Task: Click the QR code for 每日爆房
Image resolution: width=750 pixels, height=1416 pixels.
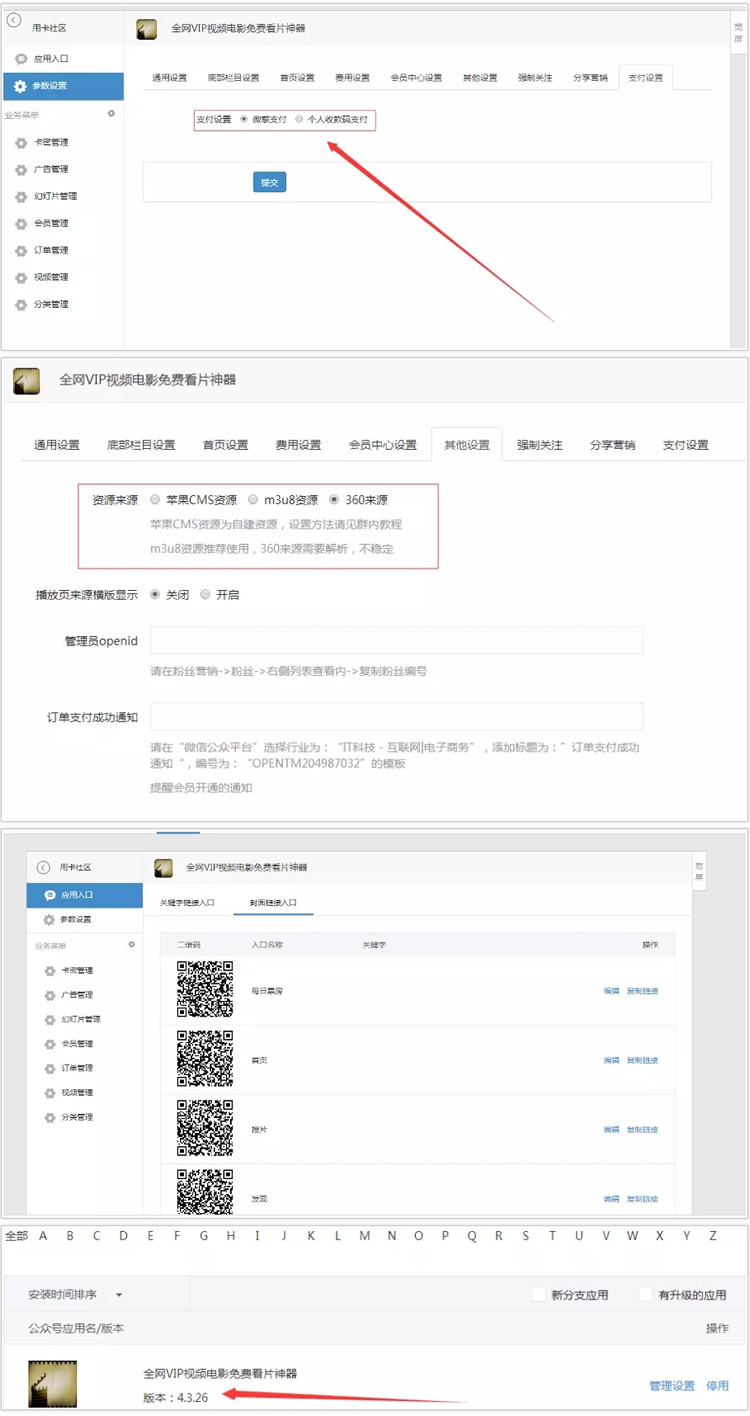Action: click(205, 990)
